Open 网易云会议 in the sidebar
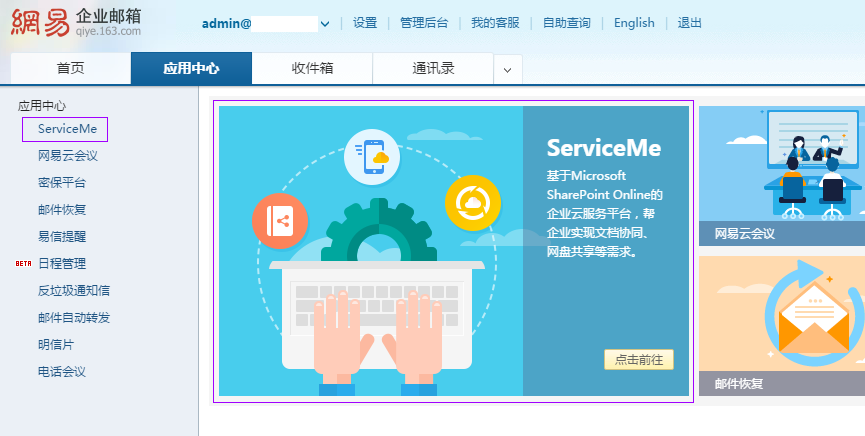The image size is (865, 436). click(x=68, y=156)
